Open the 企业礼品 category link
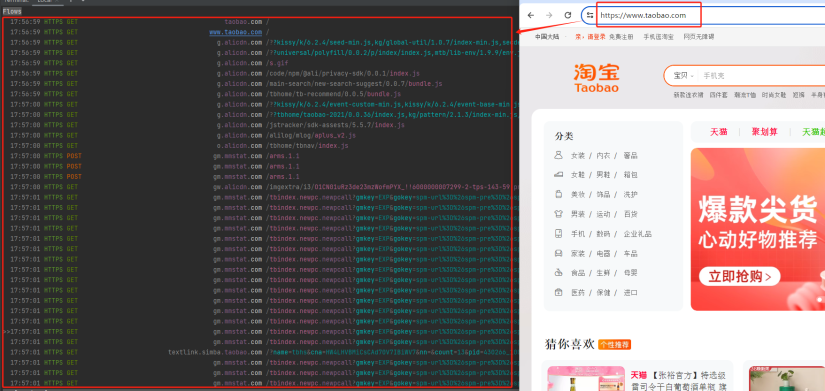Viewport: 825px width, 391px height. (638, 234)
